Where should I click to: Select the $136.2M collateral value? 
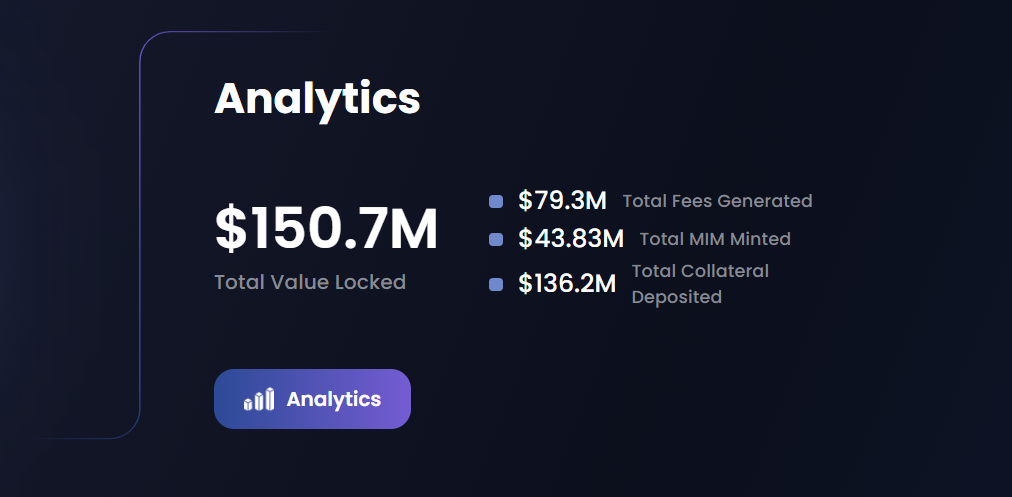tap(567, 283)
